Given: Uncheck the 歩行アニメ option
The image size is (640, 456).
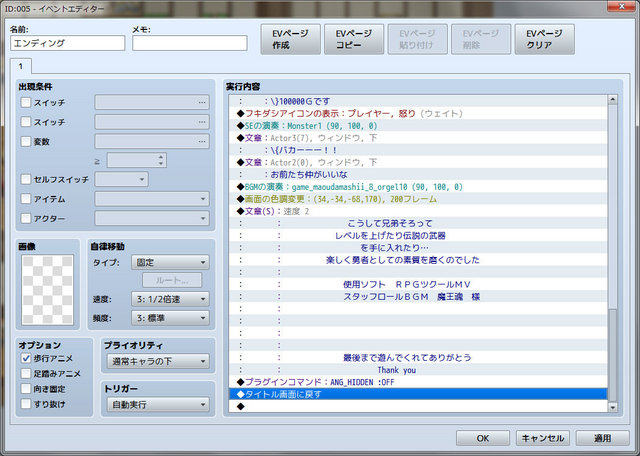Looking at the screenshot, I should (26, 358).
